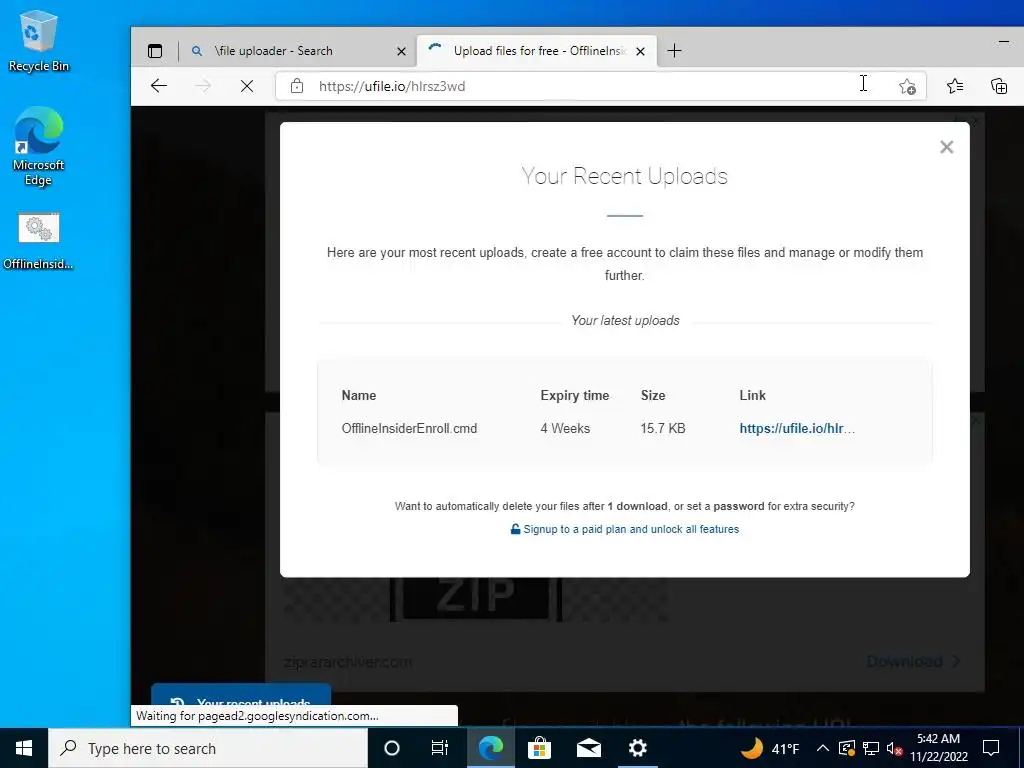
Task: Open Cortana from the taskbar
Action: (x=392, y=748)
